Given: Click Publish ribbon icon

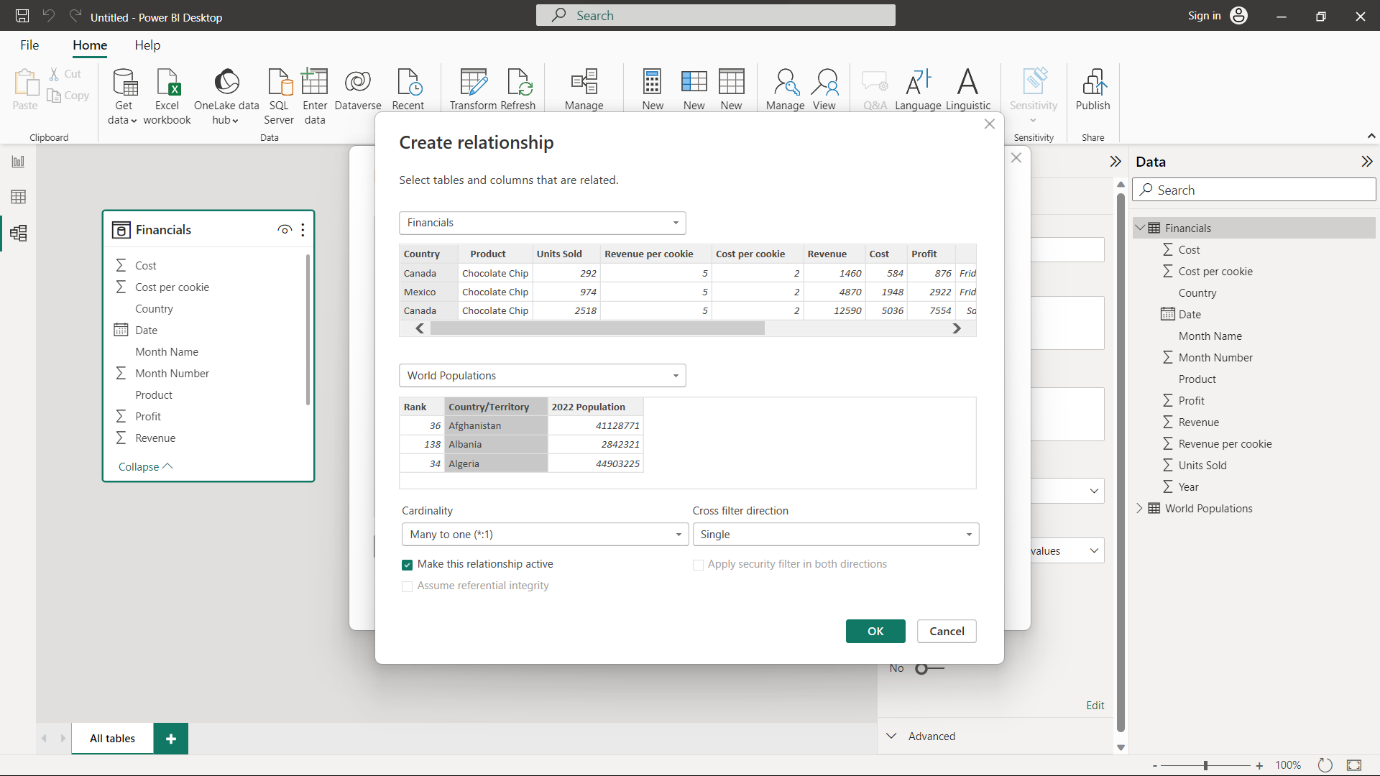Looking at the screenshot, I should pos(1093,90).
